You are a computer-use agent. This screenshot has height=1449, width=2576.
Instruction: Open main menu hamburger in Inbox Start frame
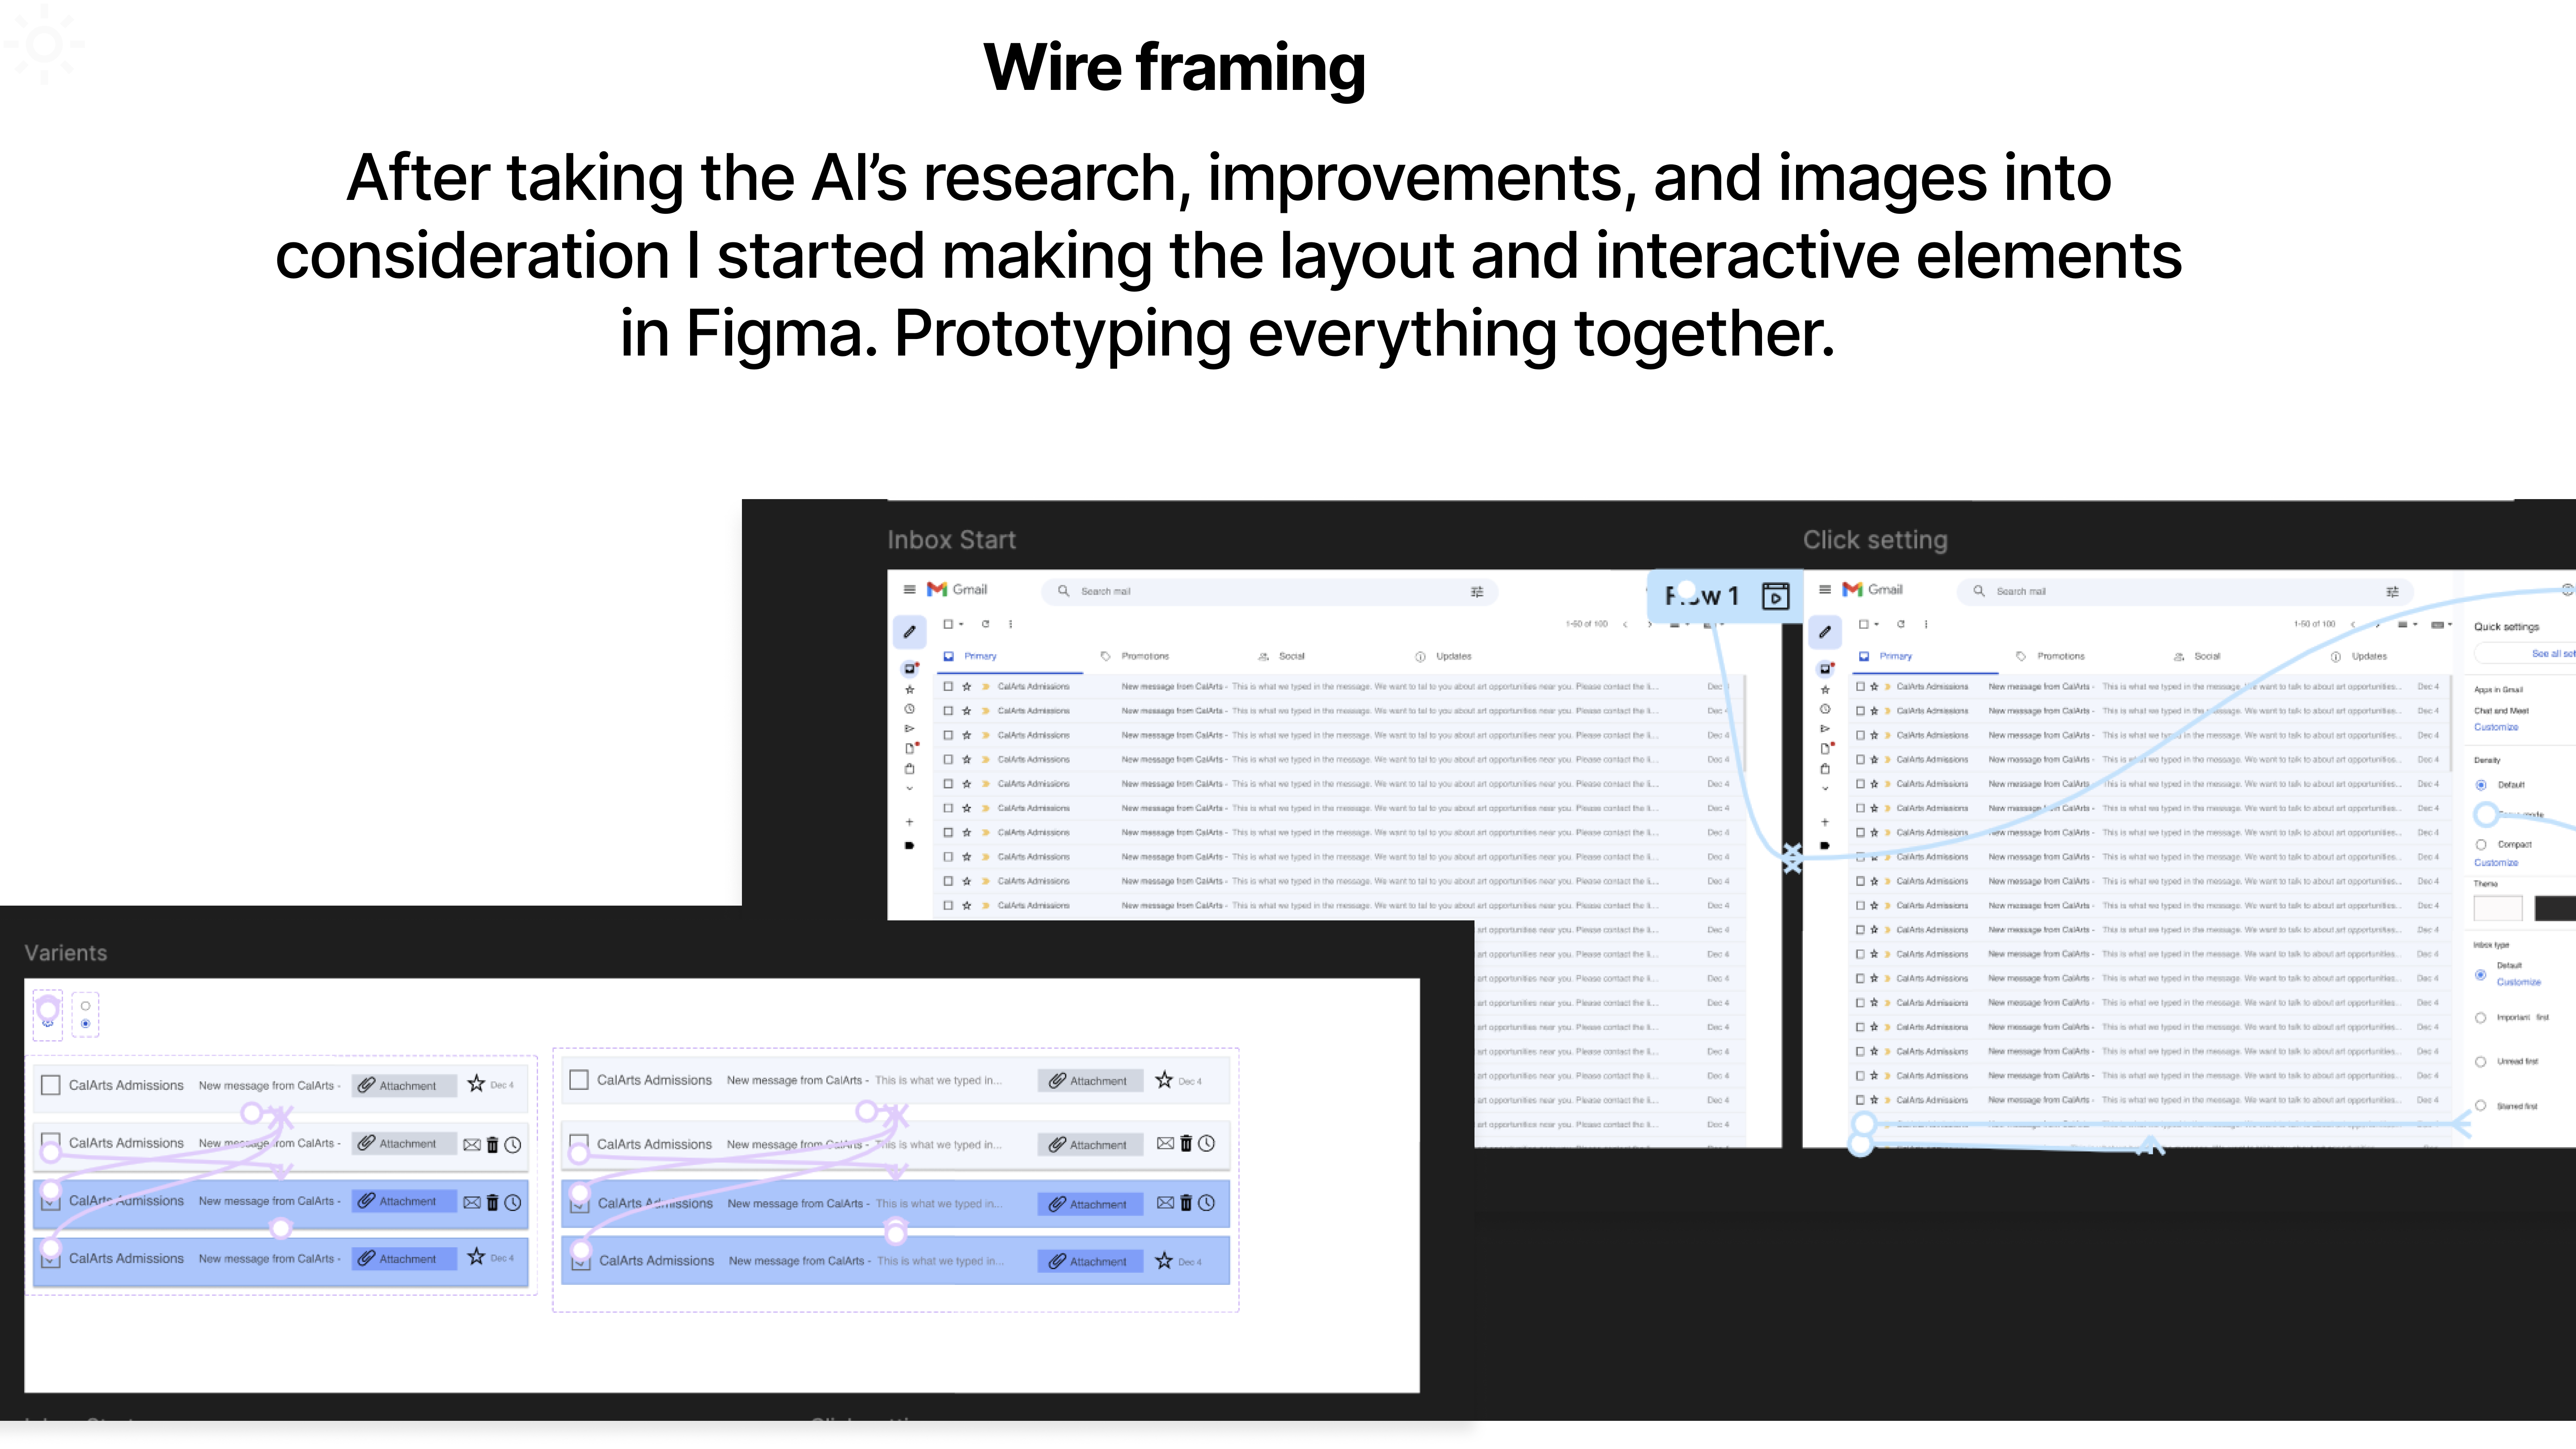909,590
